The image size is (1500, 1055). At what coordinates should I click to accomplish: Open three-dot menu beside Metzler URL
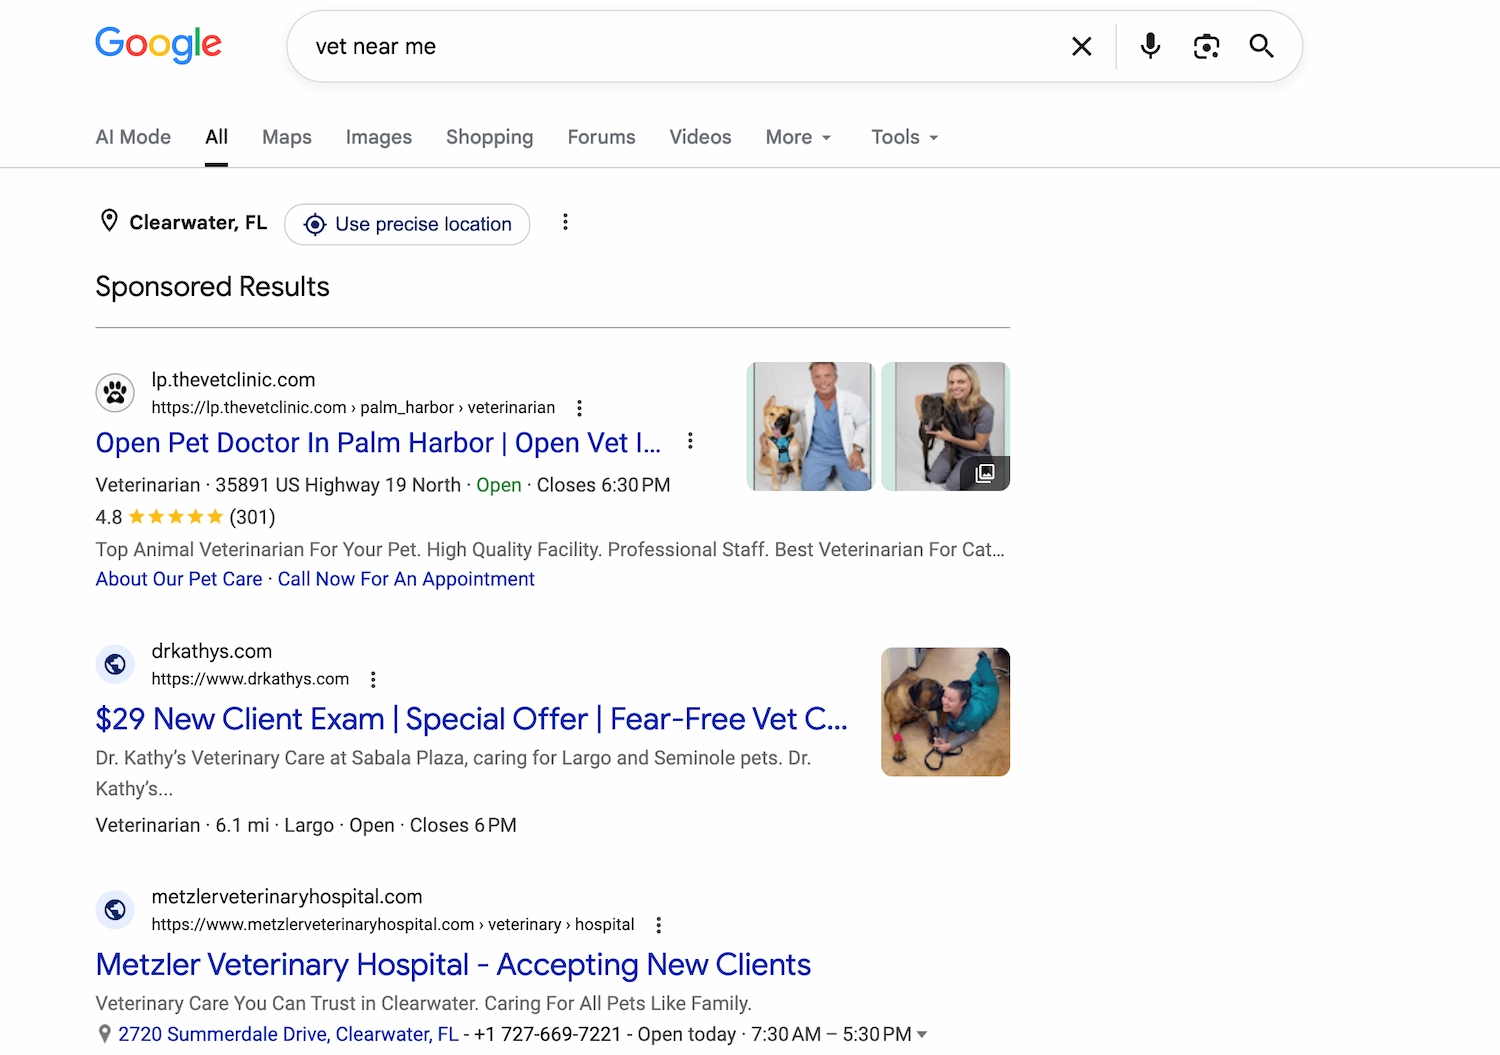click(658, 925)
